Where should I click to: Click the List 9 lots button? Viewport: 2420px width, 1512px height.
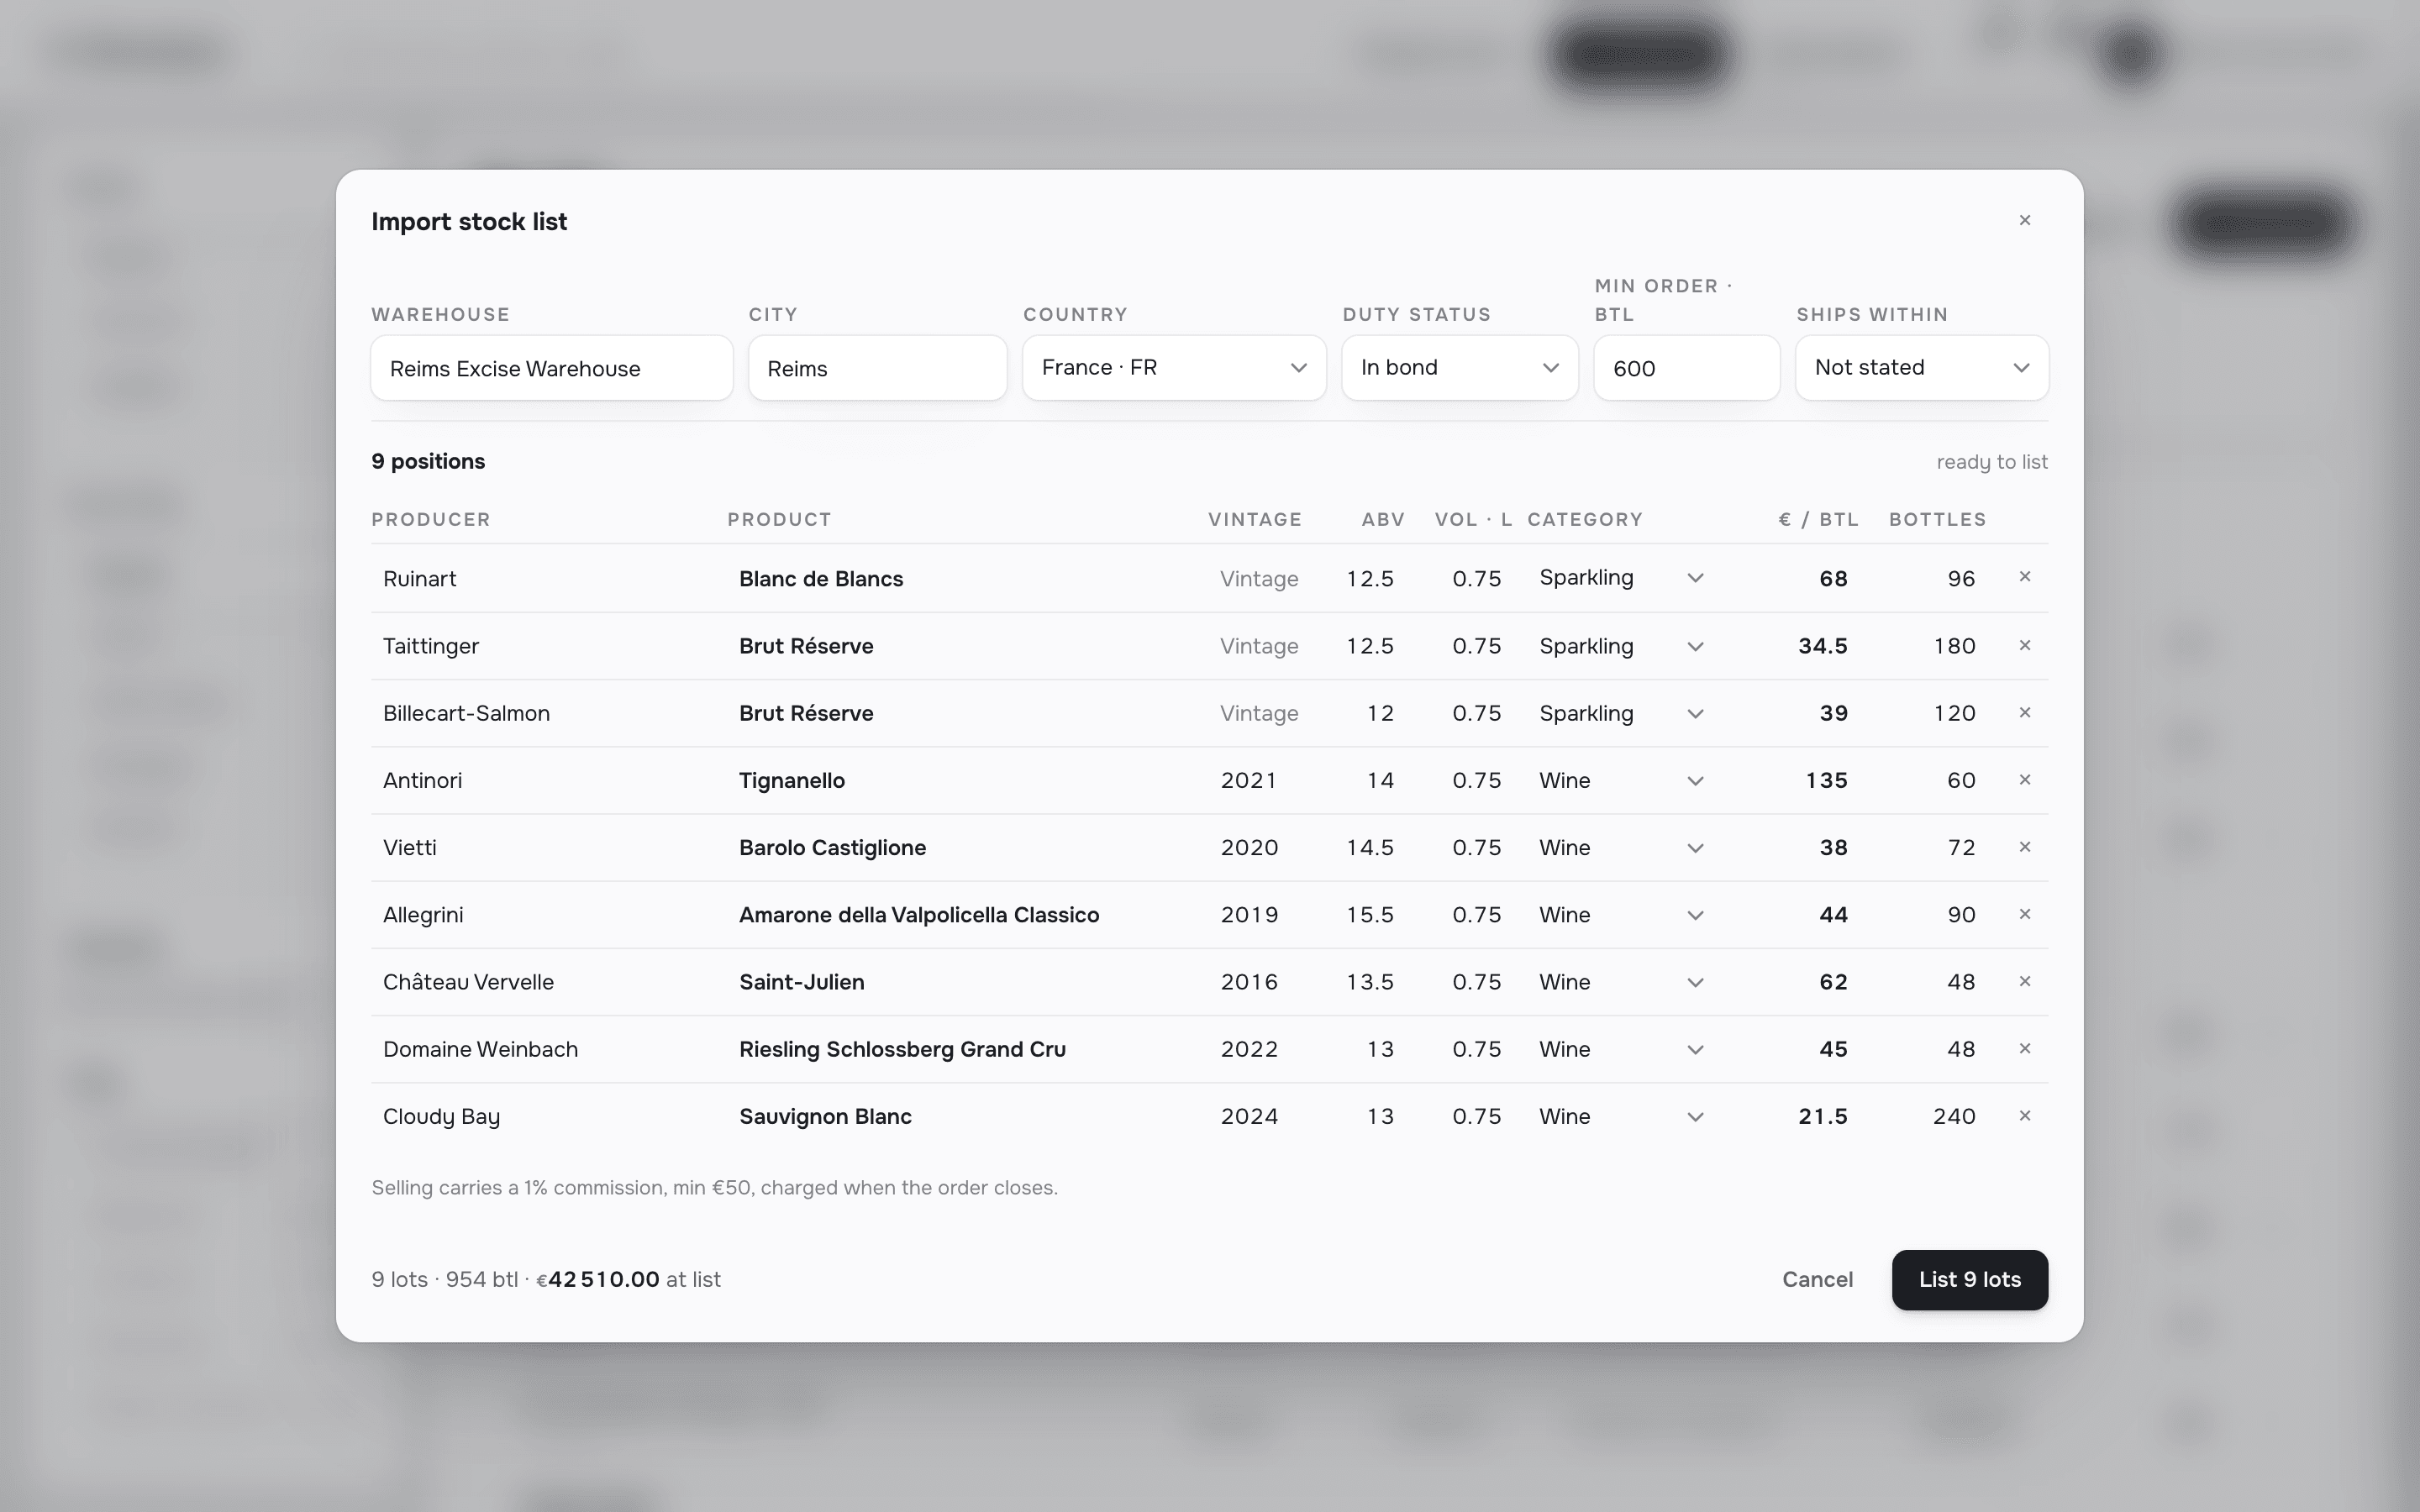coord(1969,1279)
